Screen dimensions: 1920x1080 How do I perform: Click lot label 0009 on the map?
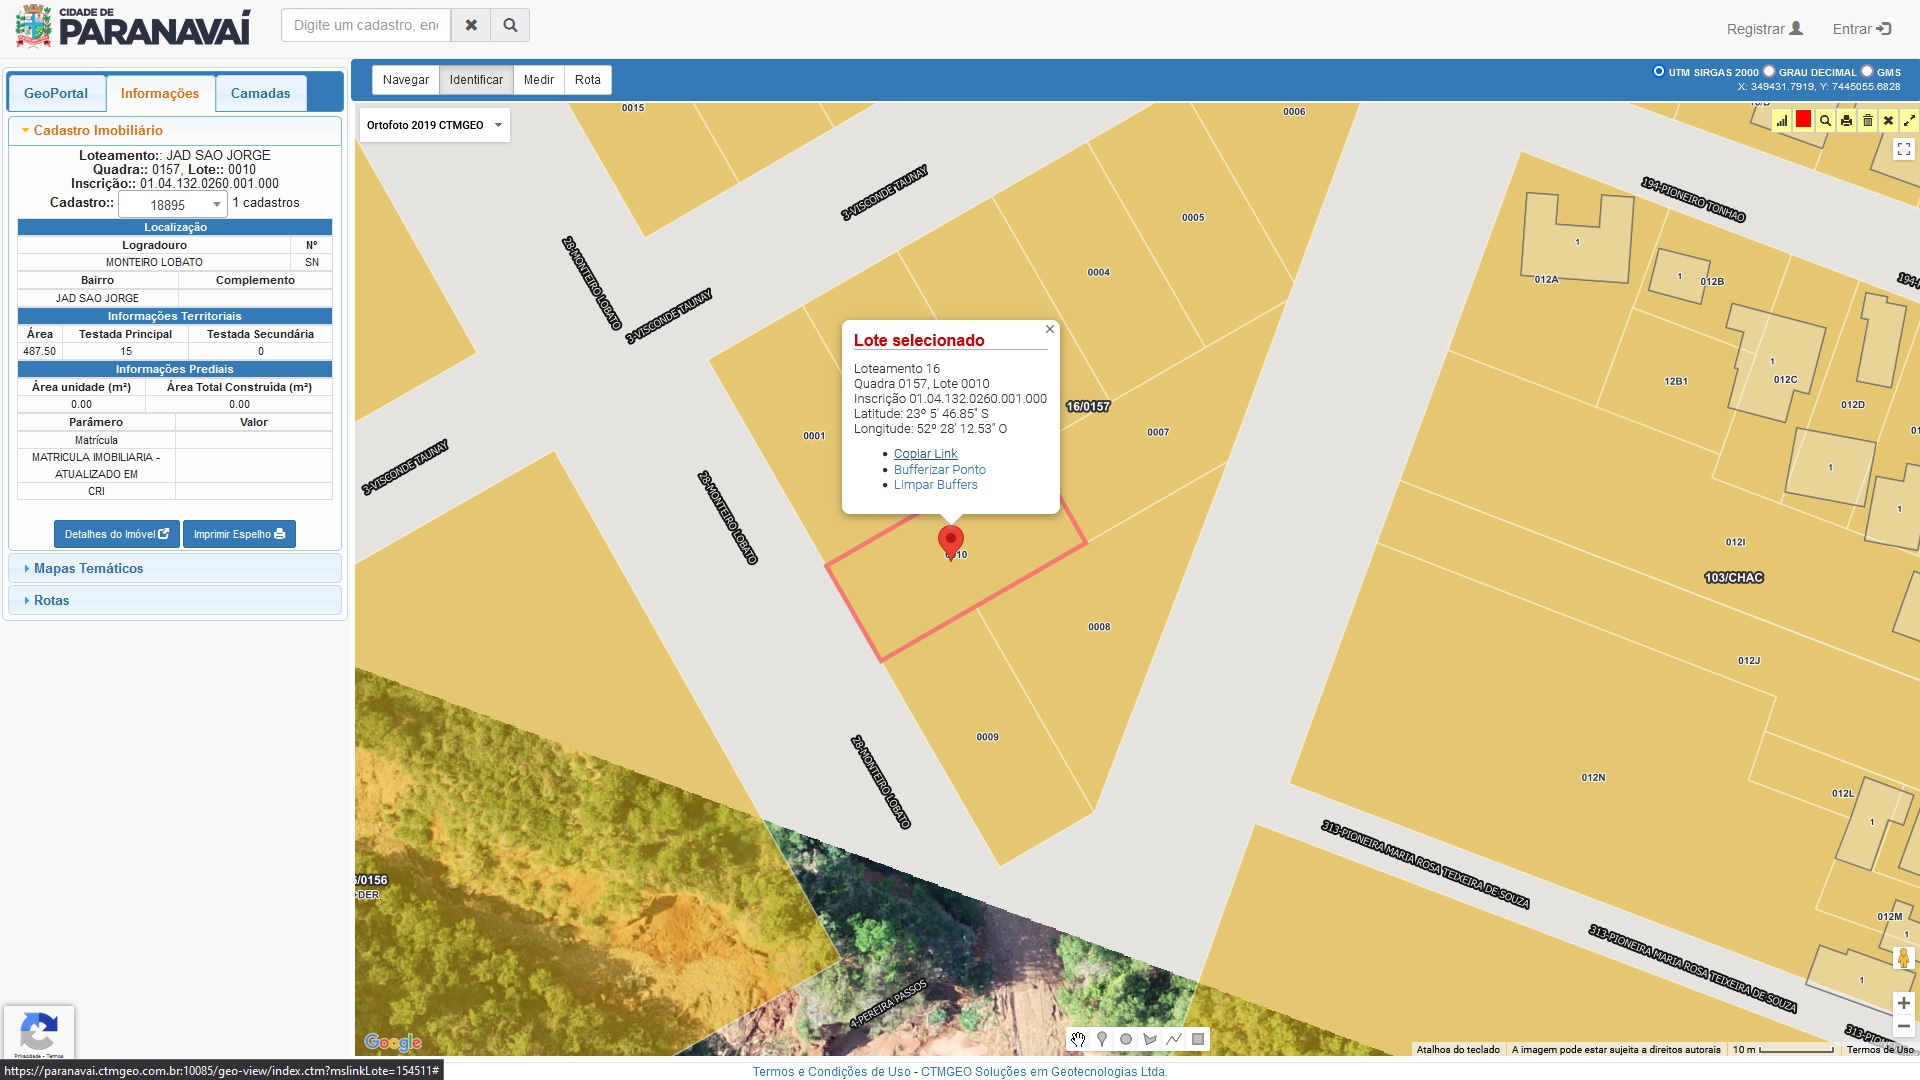(x=987, y=737)
